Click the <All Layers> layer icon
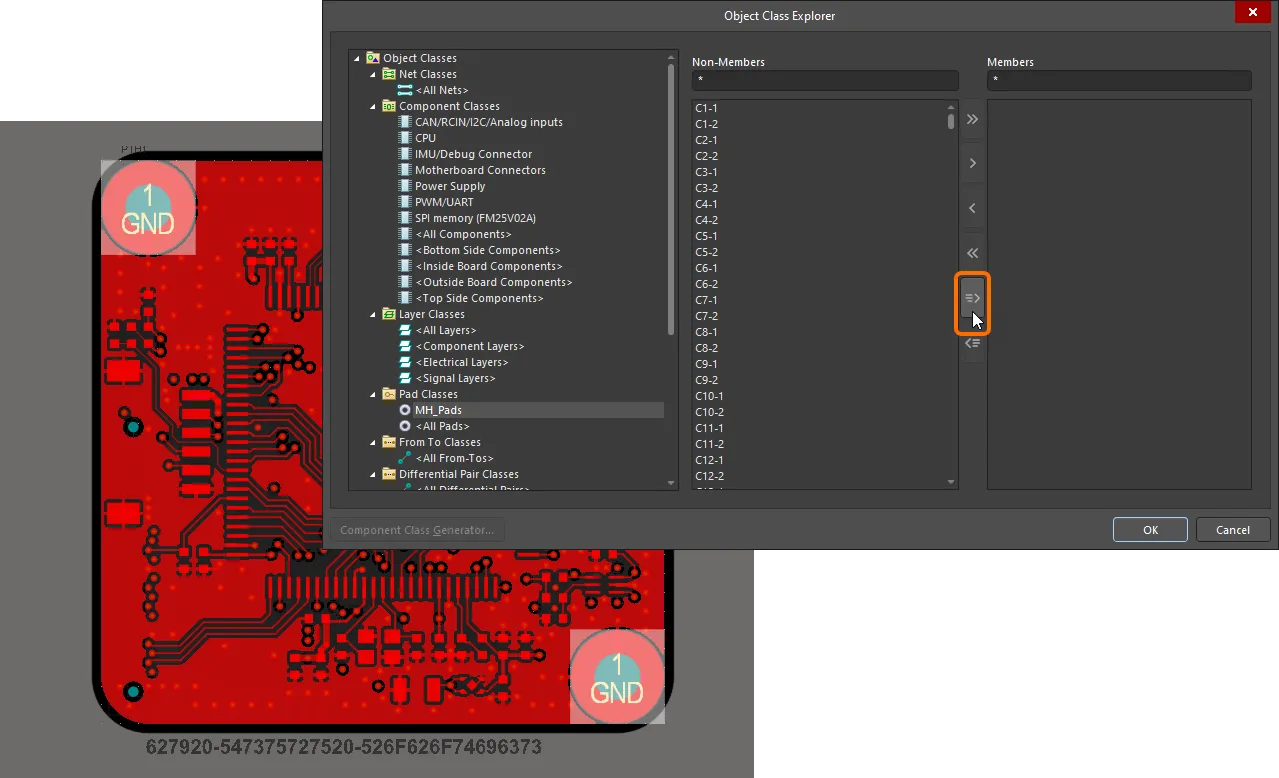Viewport: 1279px width, 778px height. tap(405, 330)
